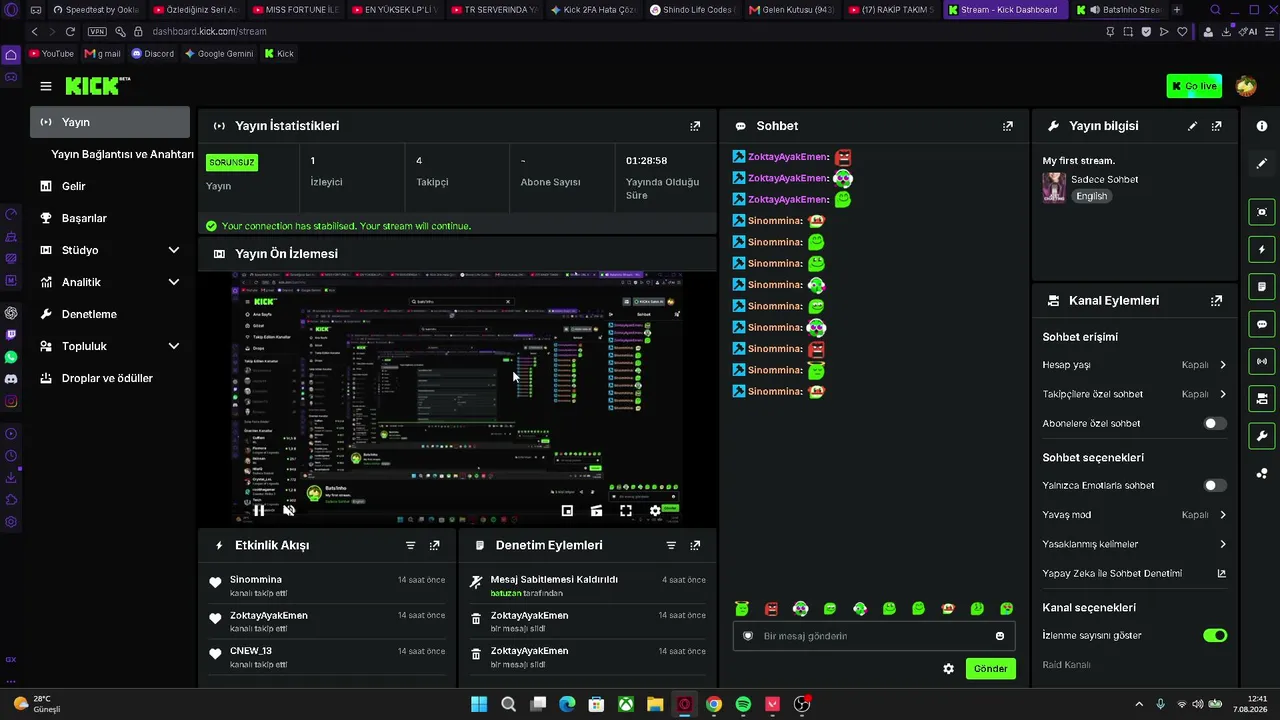Toggle the activity feed lightning widget in the right rail
Viewport: 1280px width, 720px height.
pos(1262,249)
